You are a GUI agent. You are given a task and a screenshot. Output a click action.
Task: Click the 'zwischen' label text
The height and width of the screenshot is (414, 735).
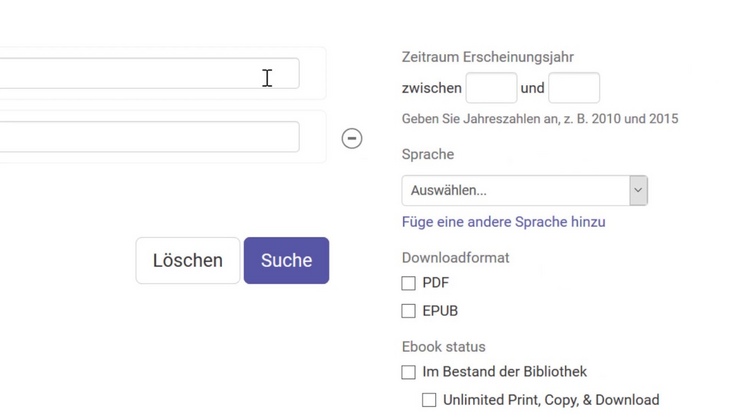click(x=431, y=88)
